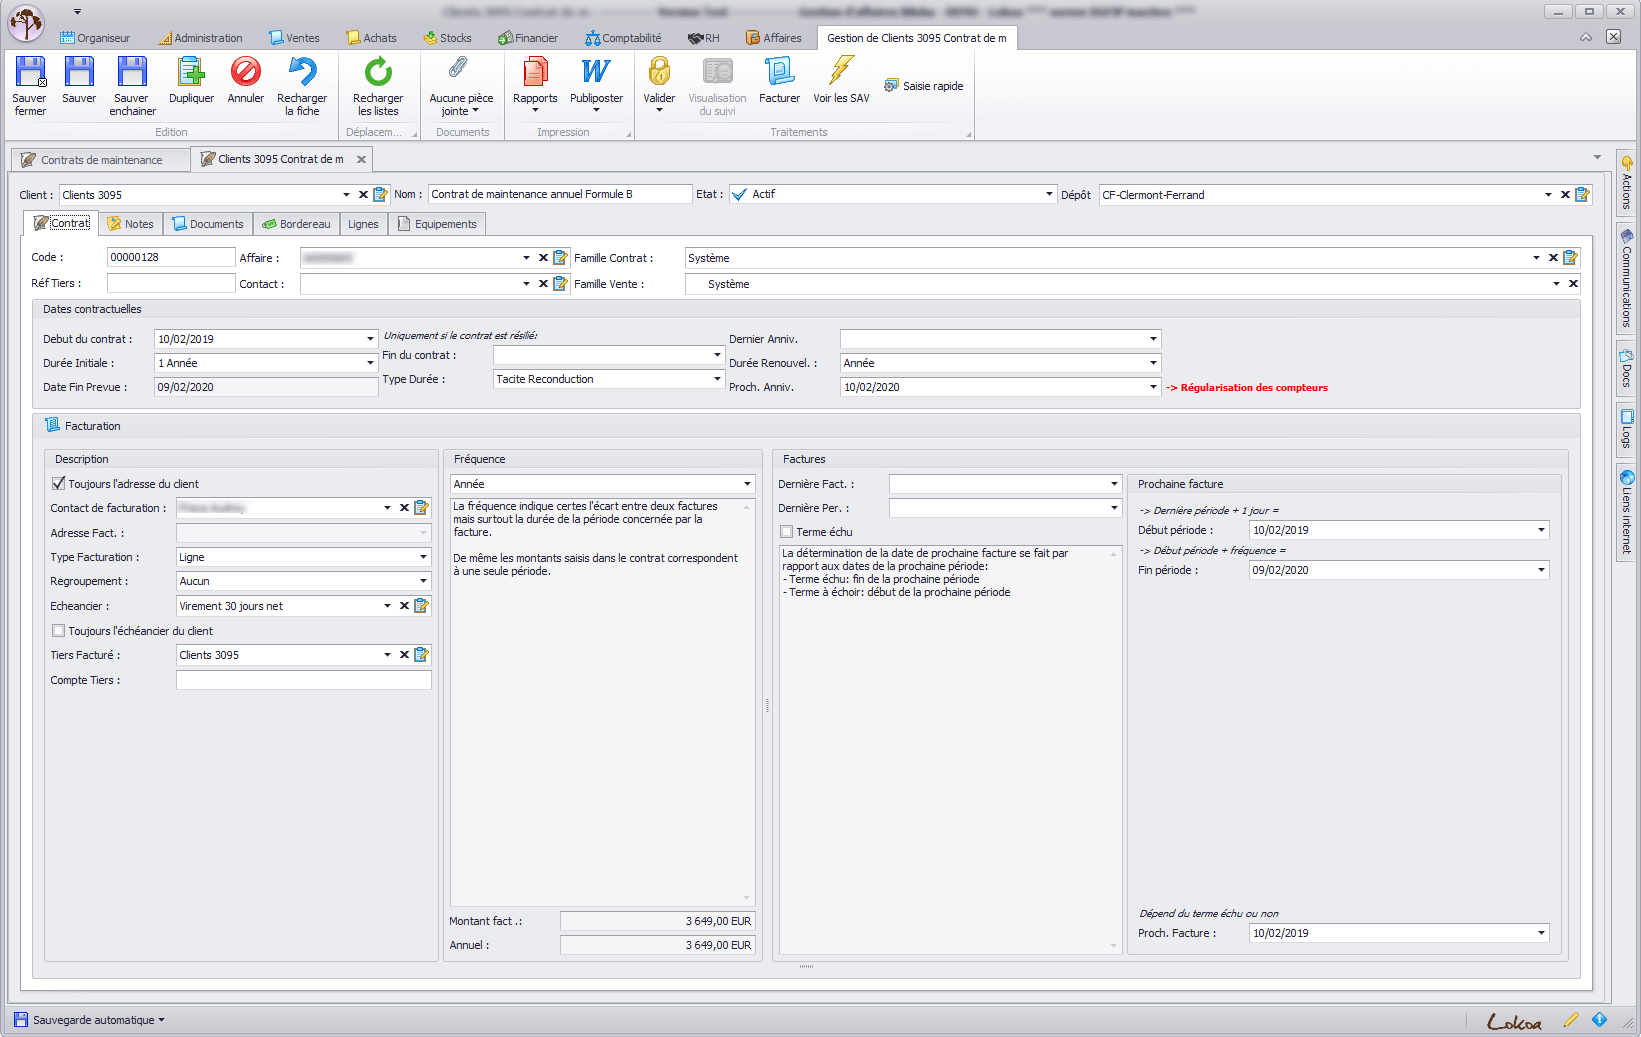Image resolution: width=1641 pixels, height=1037 pixels.
Task: Expand the Fréquence Année dropdown
Action: pos(747,484)
